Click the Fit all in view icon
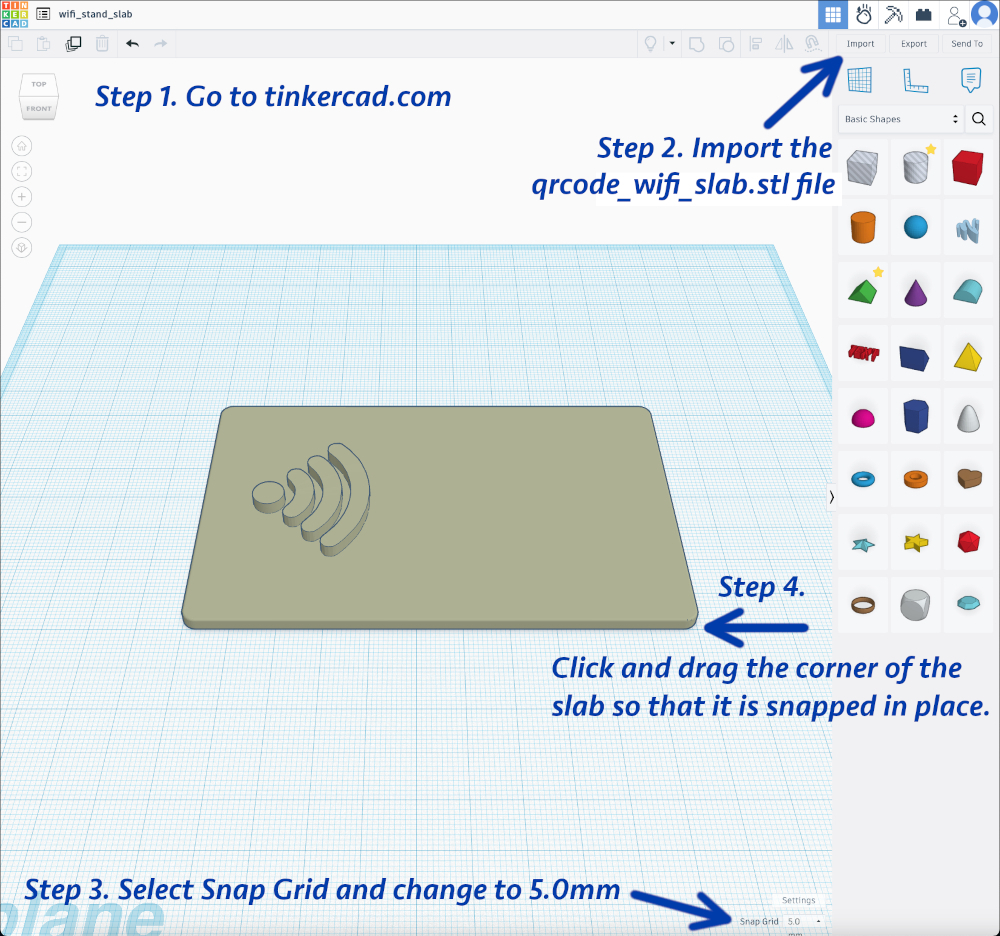Image resolution: width=1000 pixels, height=936 pixels. click(22, 172)
